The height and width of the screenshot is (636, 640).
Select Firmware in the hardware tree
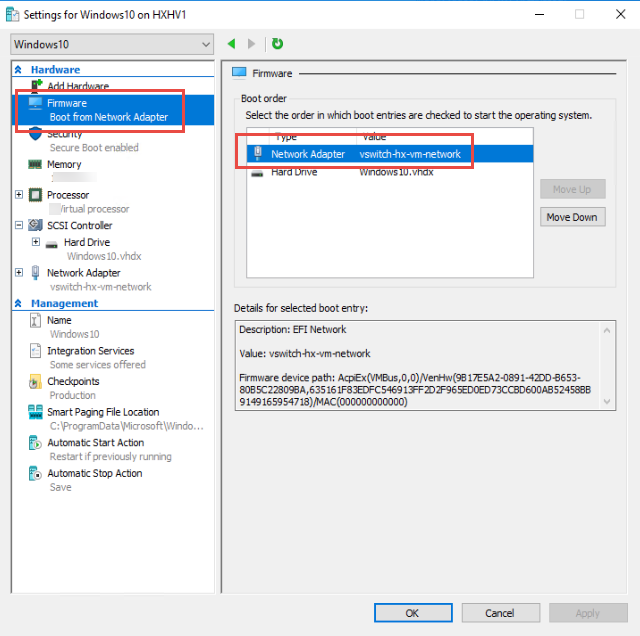tap(113, 110)
